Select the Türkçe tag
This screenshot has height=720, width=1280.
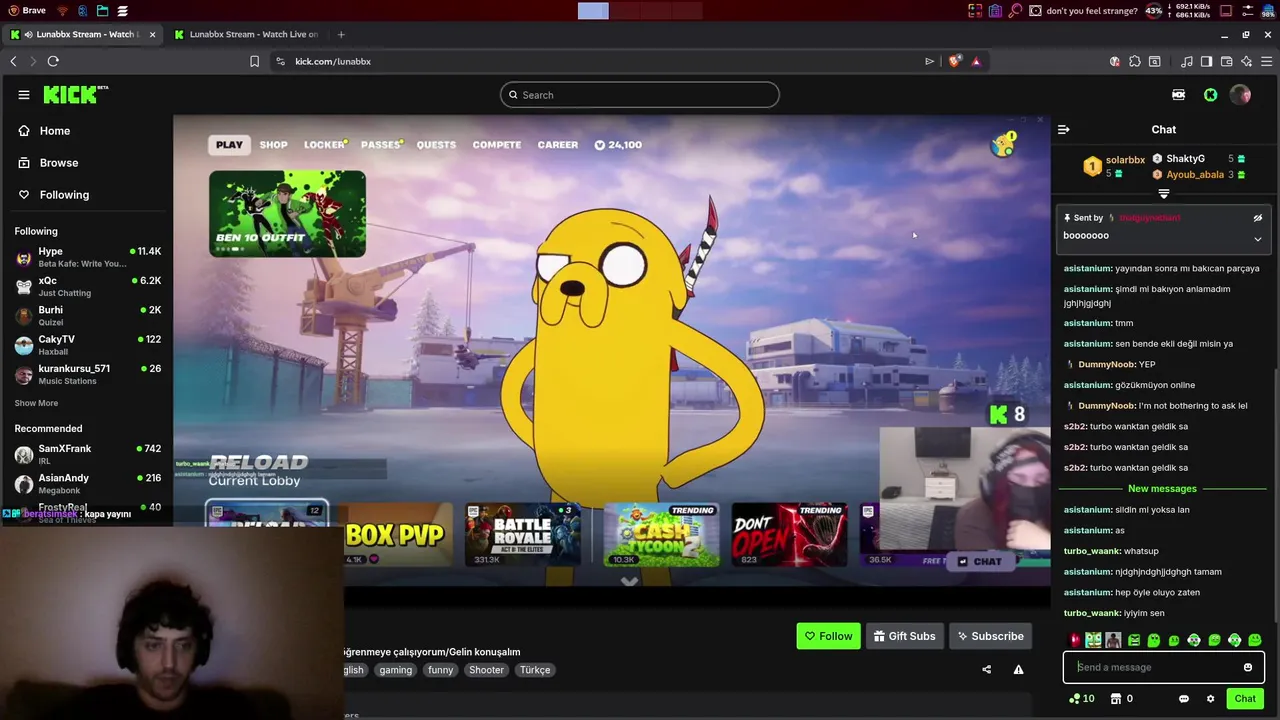535,670
